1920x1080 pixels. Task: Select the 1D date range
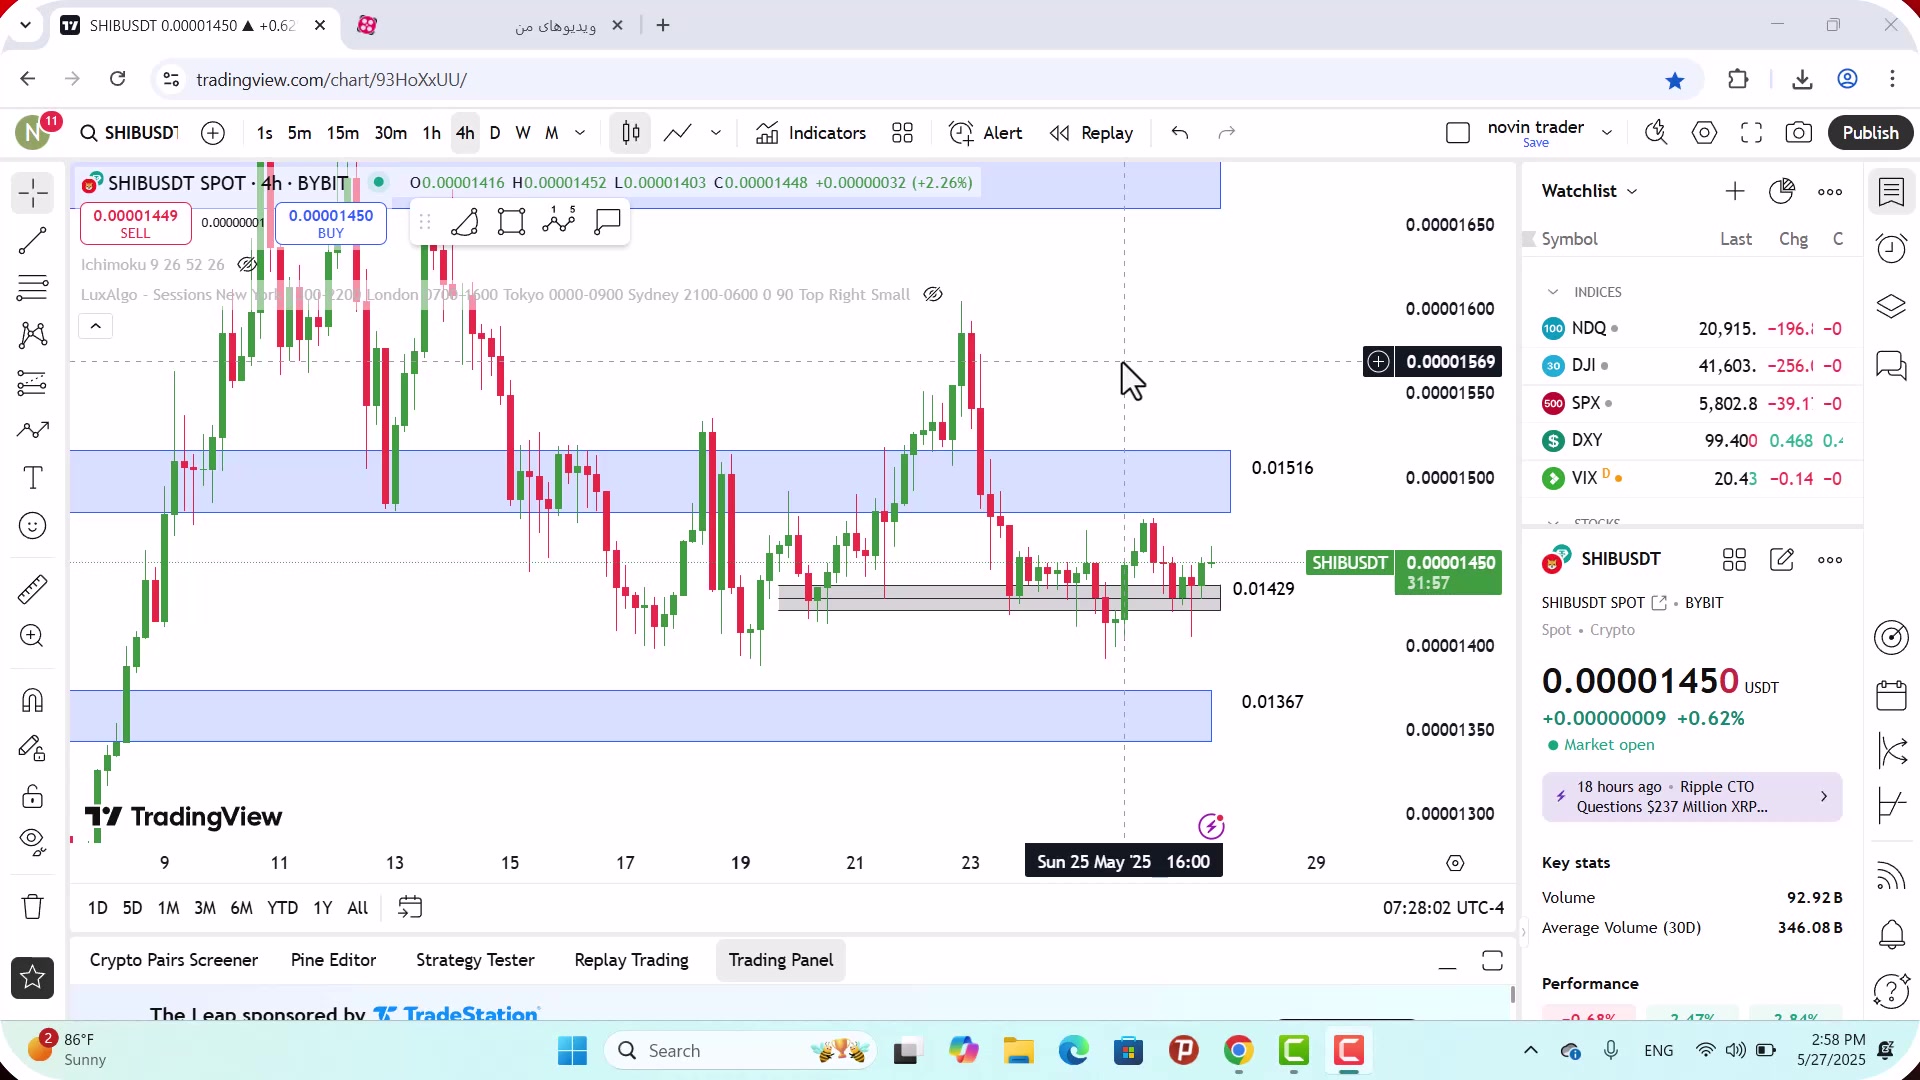[98, 908]
